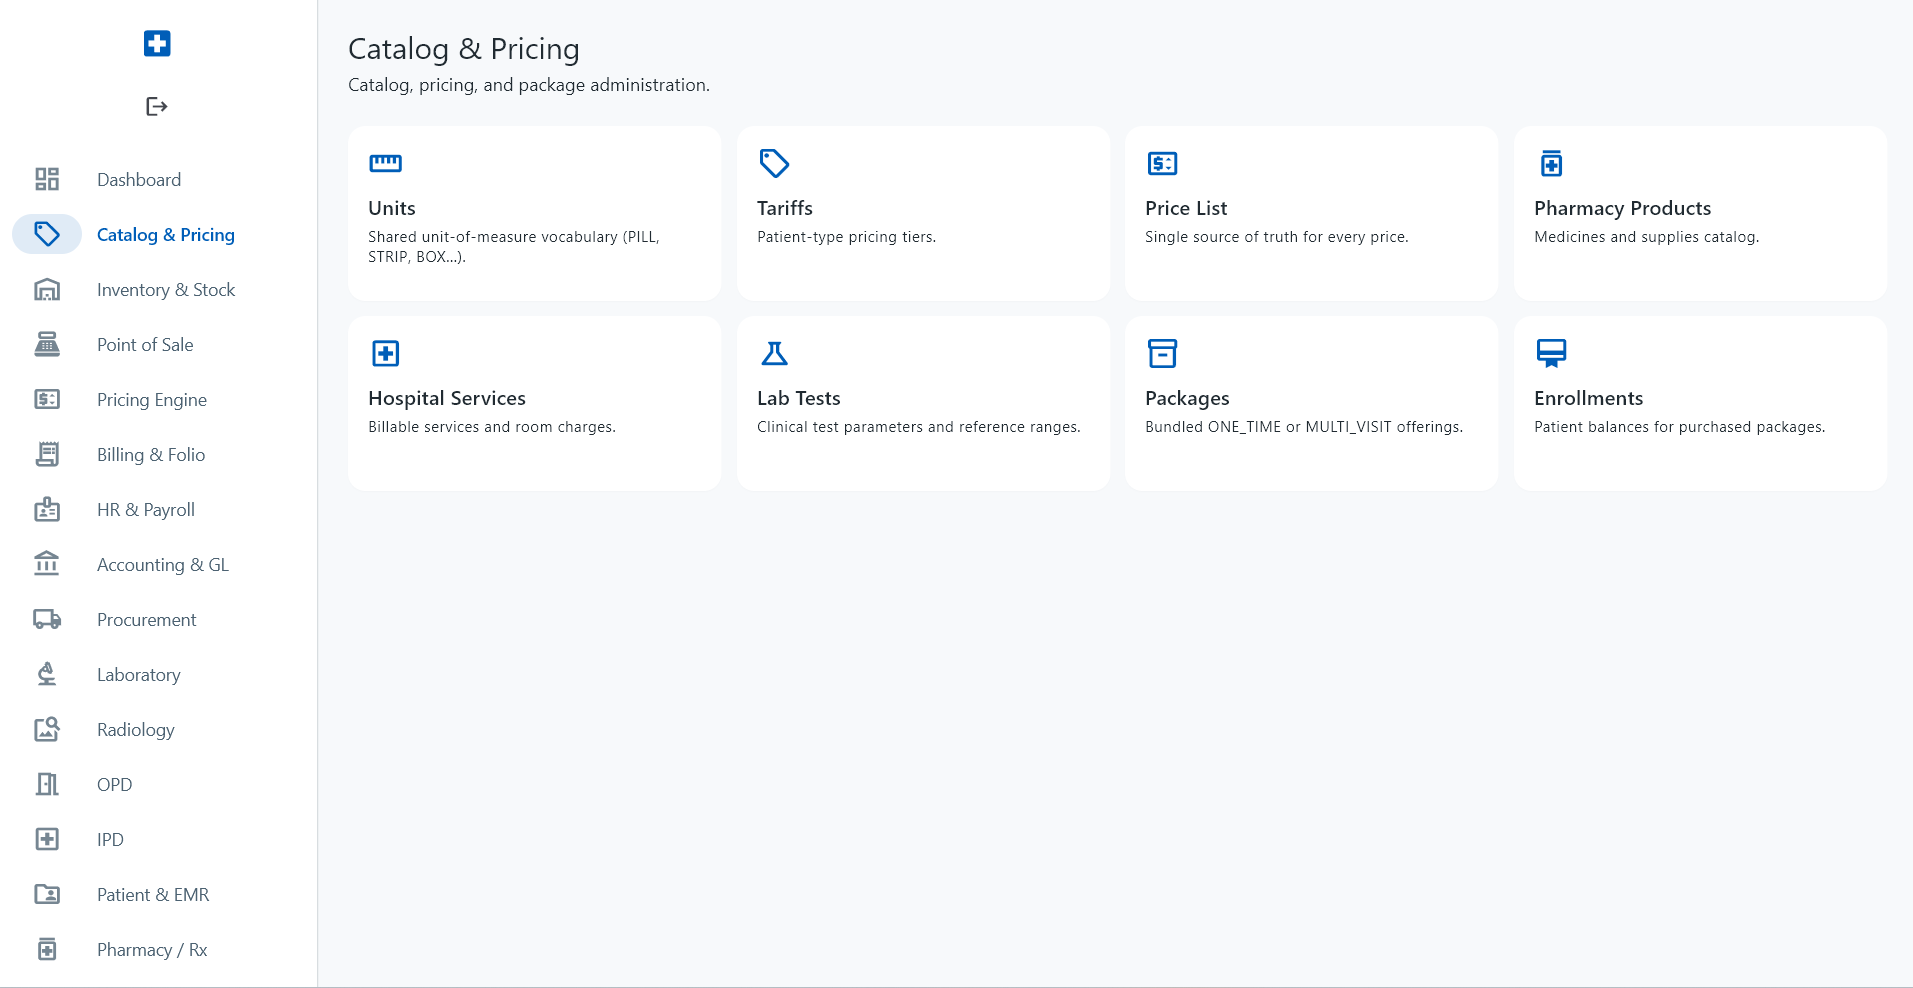Click the OPD door icon
Image resolution: width=1913 pixels, height=988 pixels.
47,784
